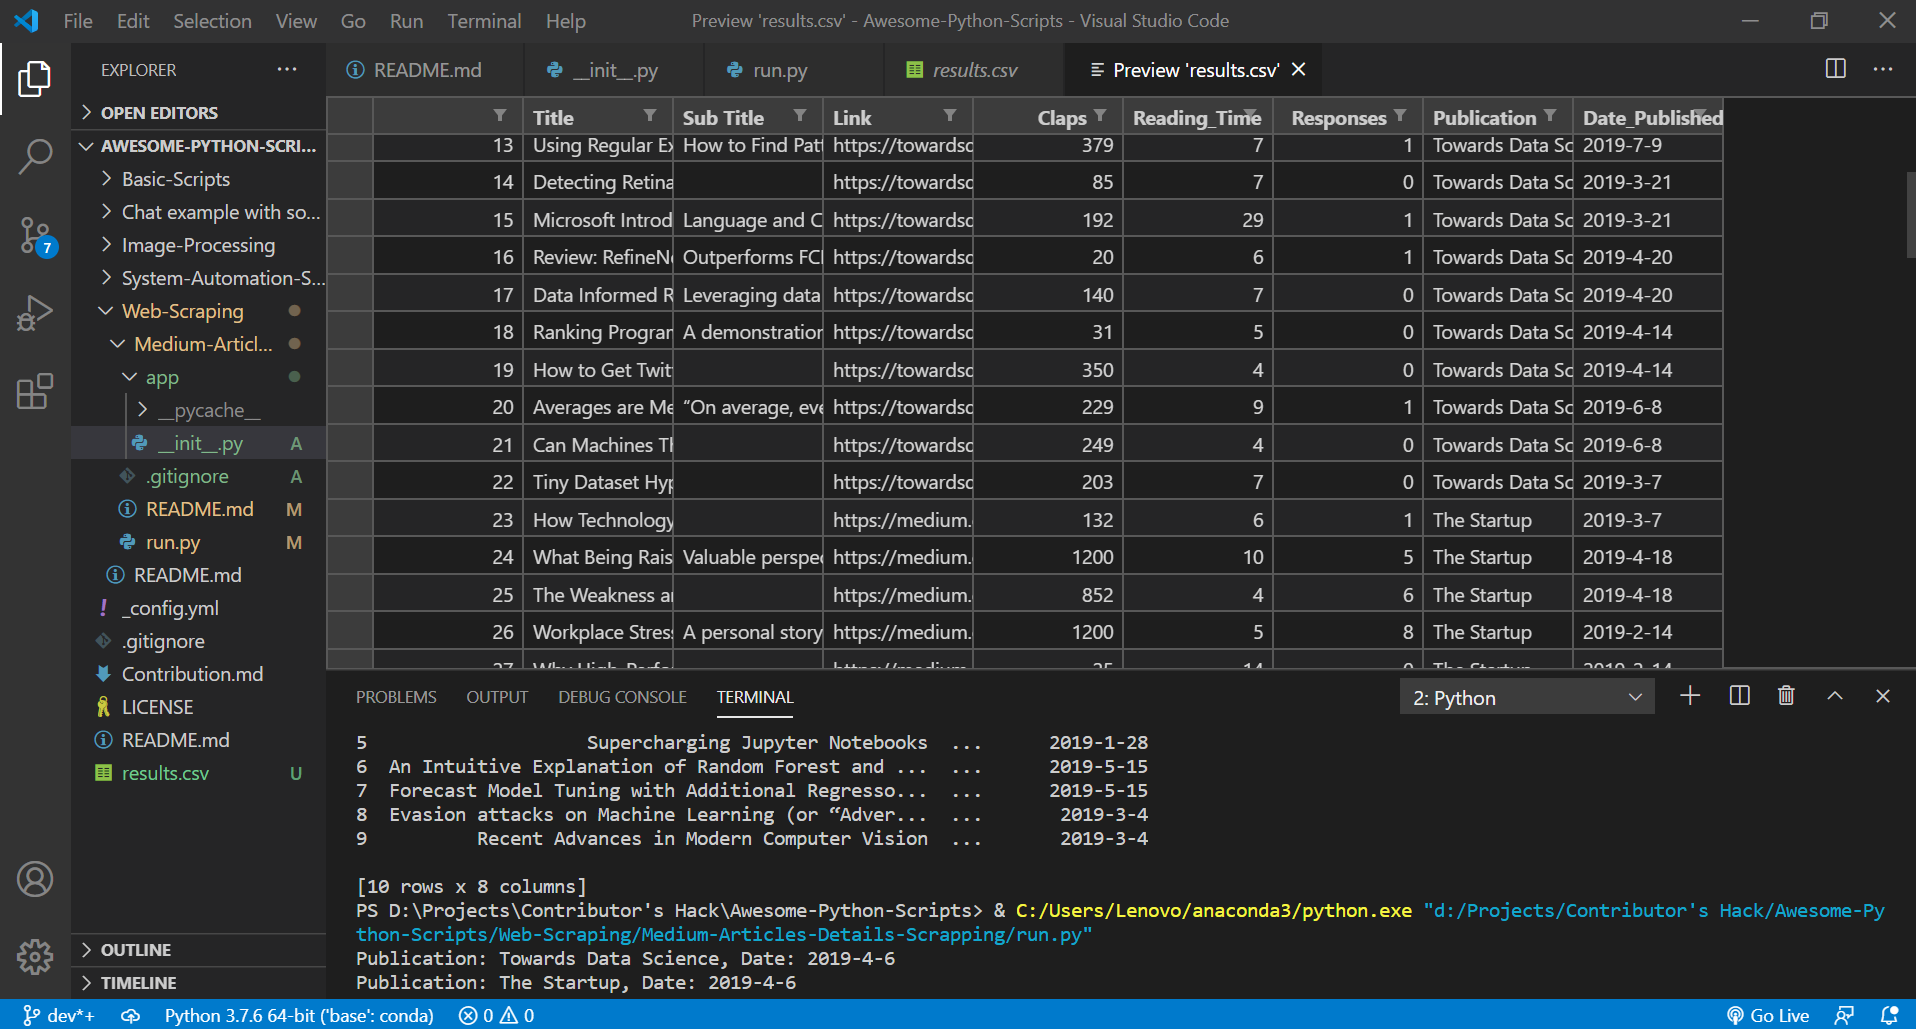Filter the index column
The width and height of the screenshot is (1916, 1029).
coord(500,116)
